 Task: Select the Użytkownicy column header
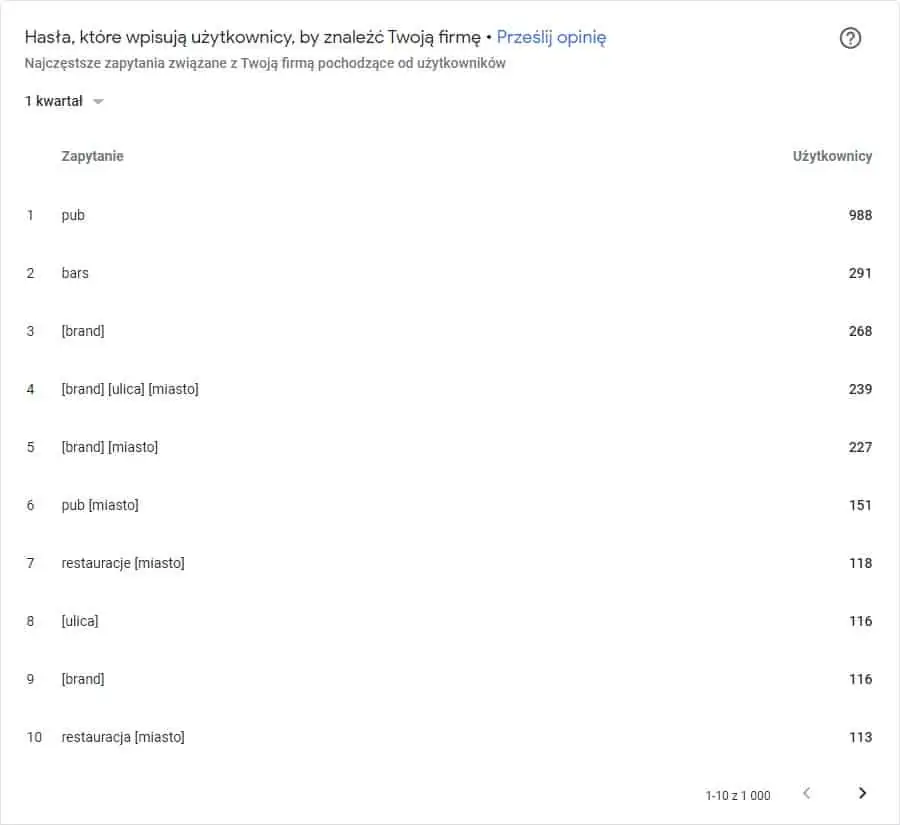[832, 156]
